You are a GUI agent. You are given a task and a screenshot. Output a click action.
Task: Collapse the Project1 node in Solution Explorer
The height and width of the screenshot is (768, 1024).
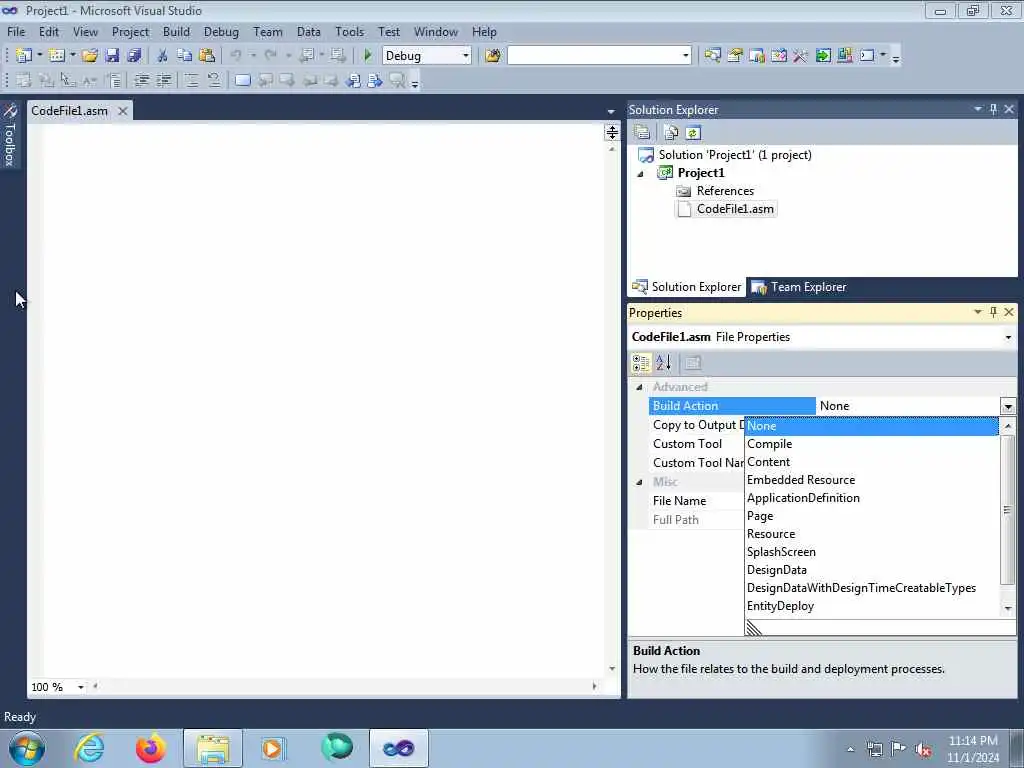[x=641, y=174]
